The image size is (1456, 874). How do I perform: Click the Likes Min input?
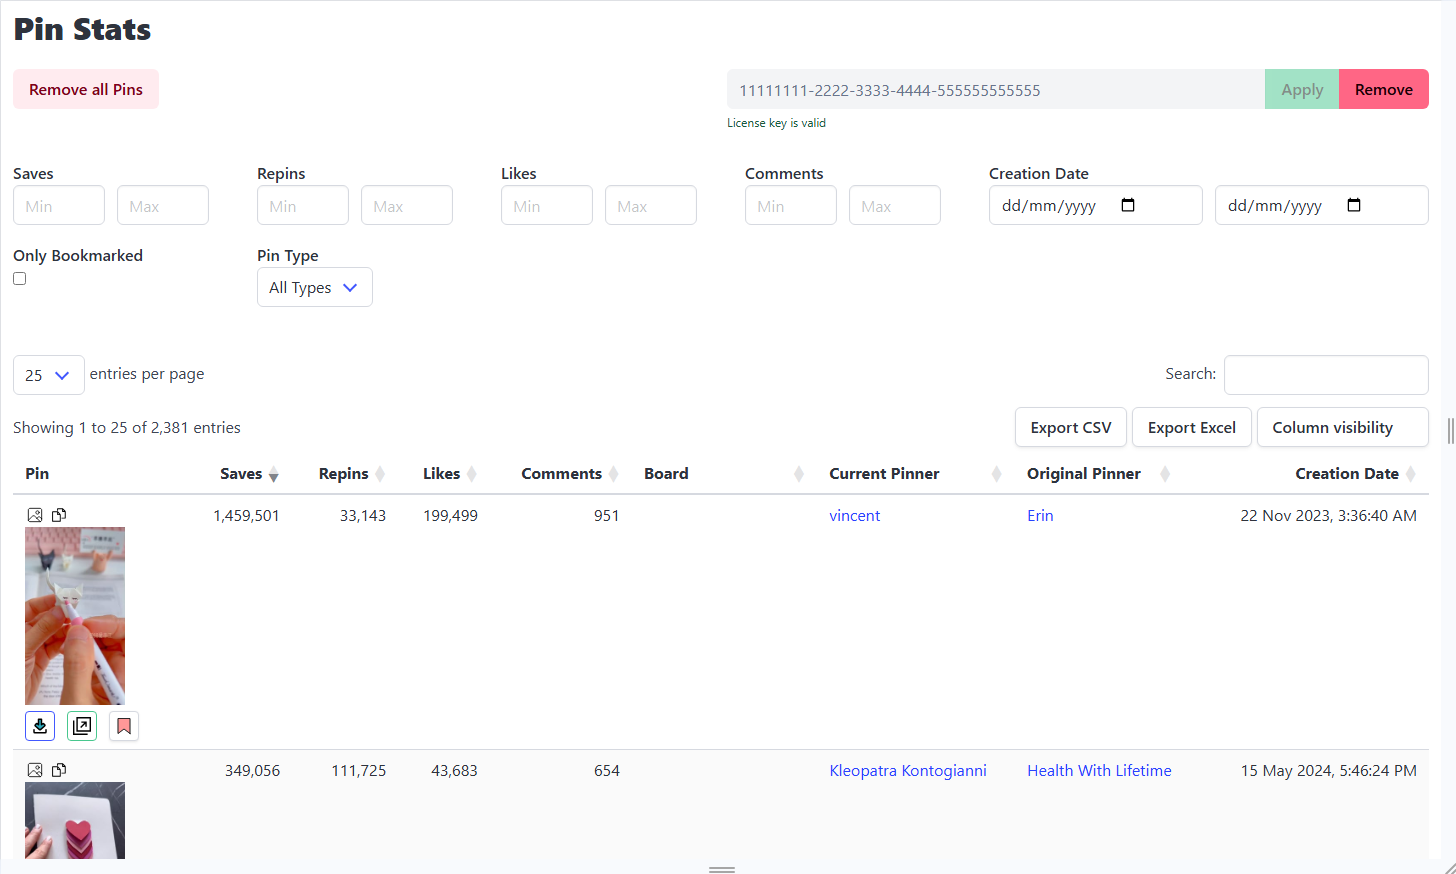(547, 205)
